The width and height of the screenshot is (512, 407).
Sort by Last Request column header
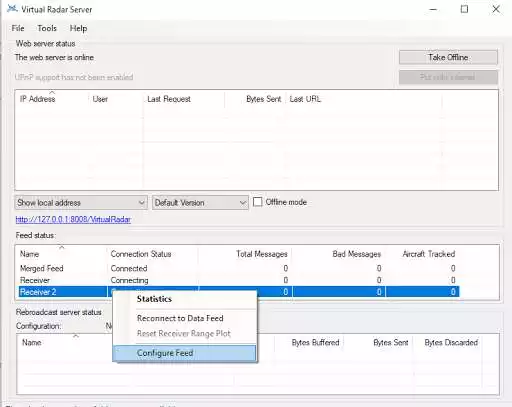pos(169,99)
